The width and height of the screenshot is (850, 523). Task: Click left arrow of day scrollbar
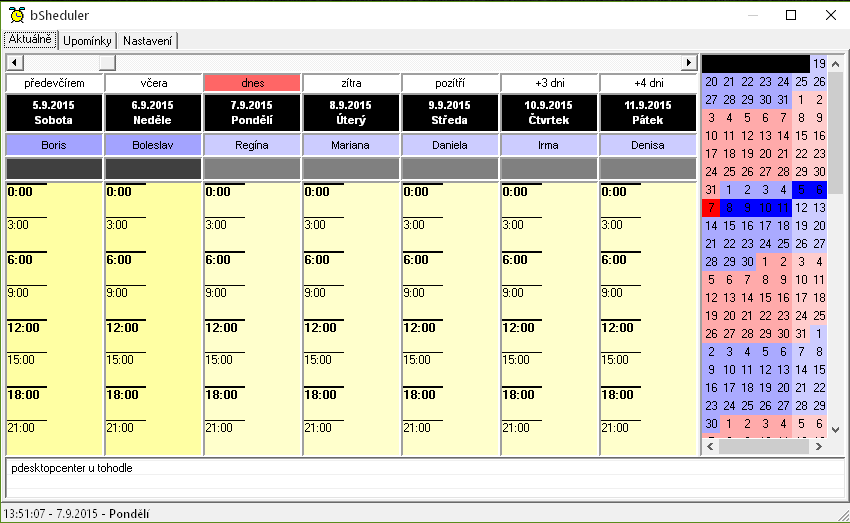[15, 63]
